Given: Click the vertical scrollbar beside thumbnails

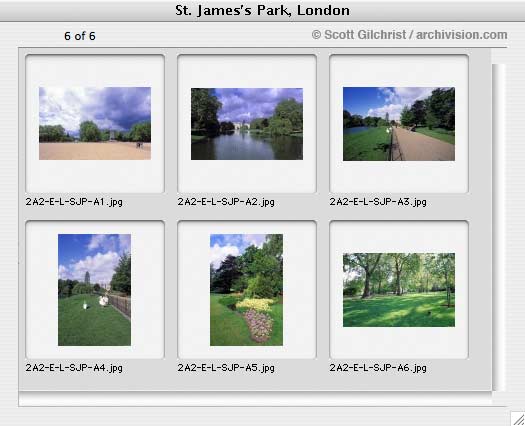Looking at the screenshot, I should [499, 227].
